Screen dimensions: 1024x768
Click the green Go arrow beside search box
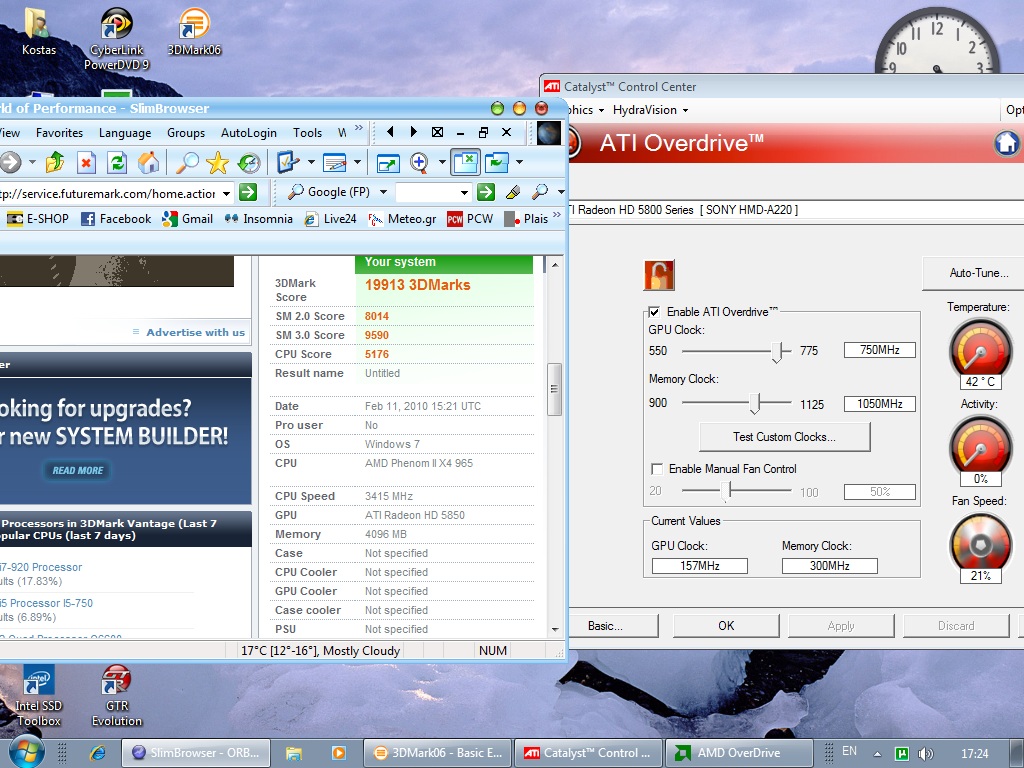(x=486, y=192)
